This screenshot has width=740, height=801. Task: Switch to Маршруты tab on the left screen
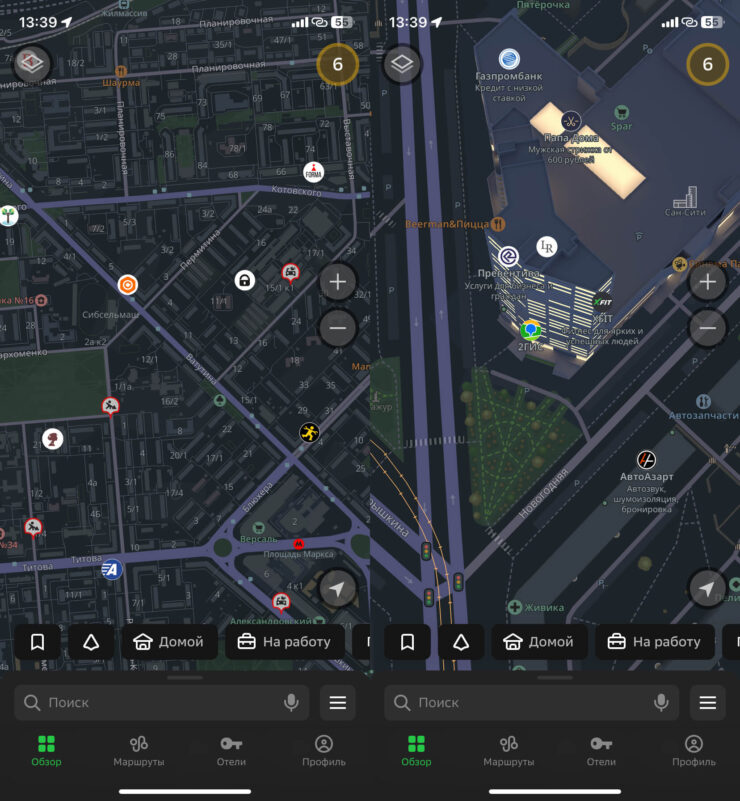138,751
